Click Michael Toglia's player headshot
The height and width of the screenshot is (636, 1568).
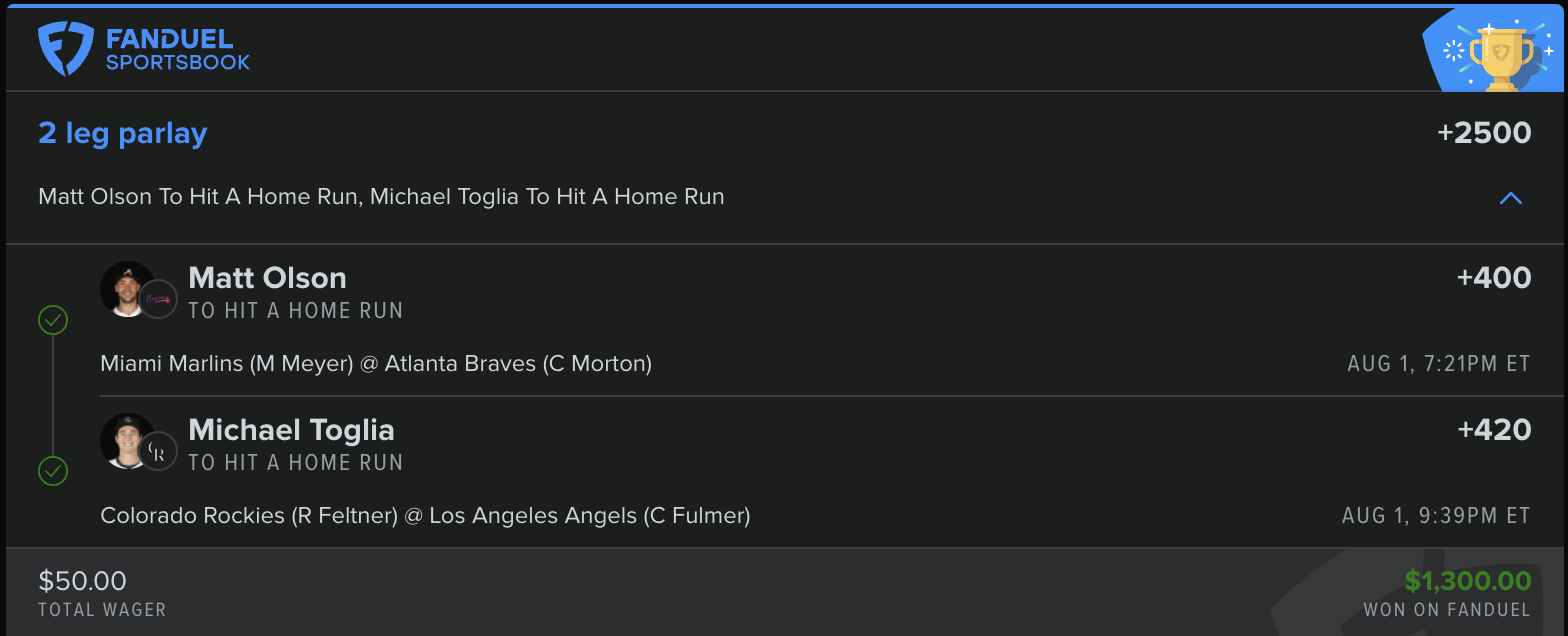coord(128,441)
